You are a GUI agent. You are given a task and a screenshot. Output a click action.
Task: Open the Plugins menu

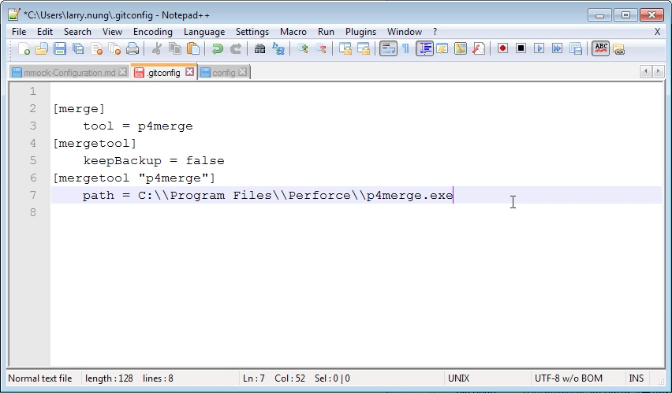pyautogui.click(x=360, y=32)
